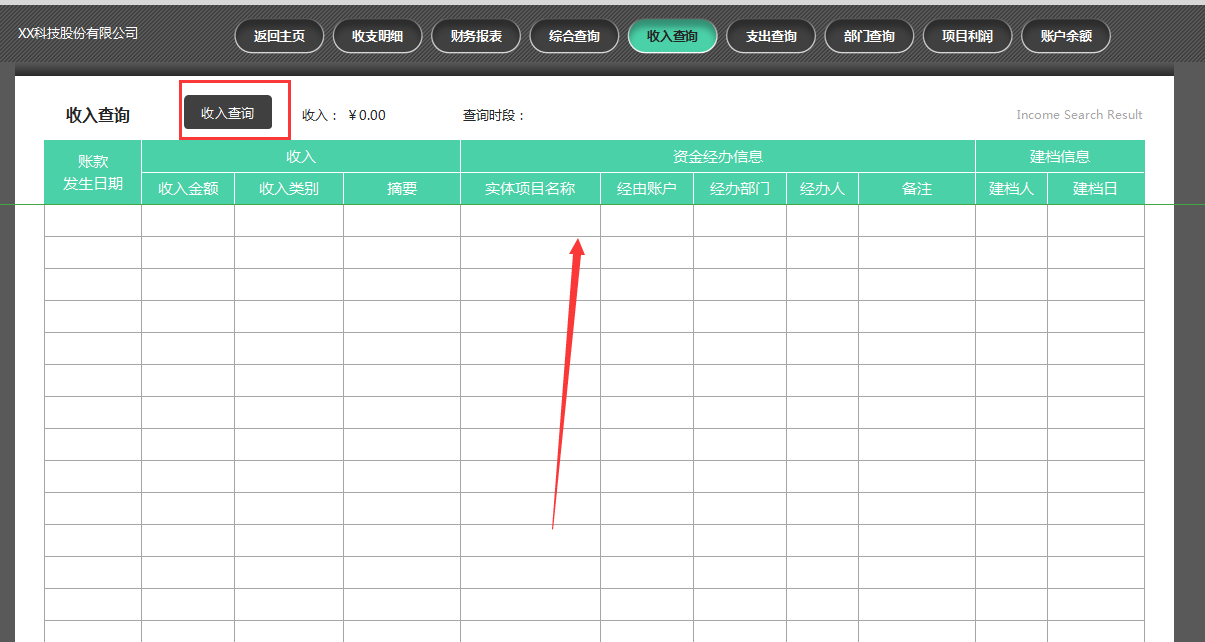Switch to the 收入查询 tab
Viewport: 1205px width, 642px height.
(x=672, y=35)
